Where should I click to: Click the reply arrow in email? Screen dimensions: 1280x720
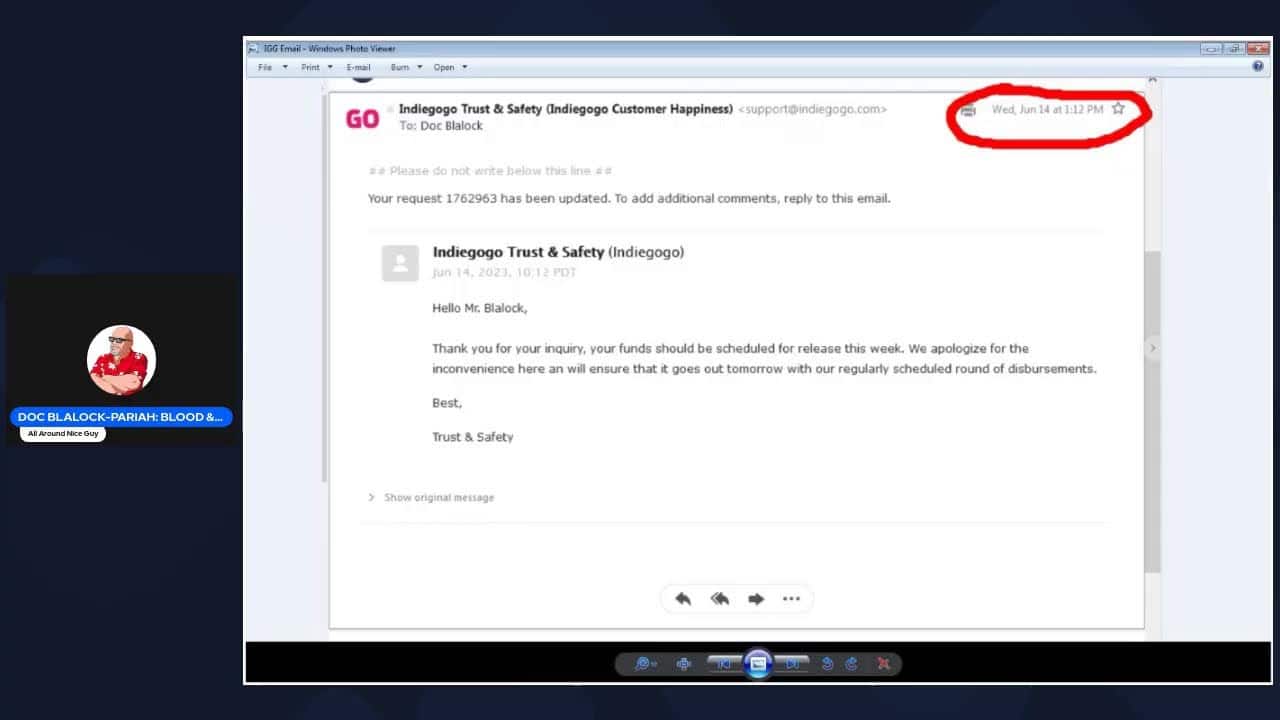[683, 599]
